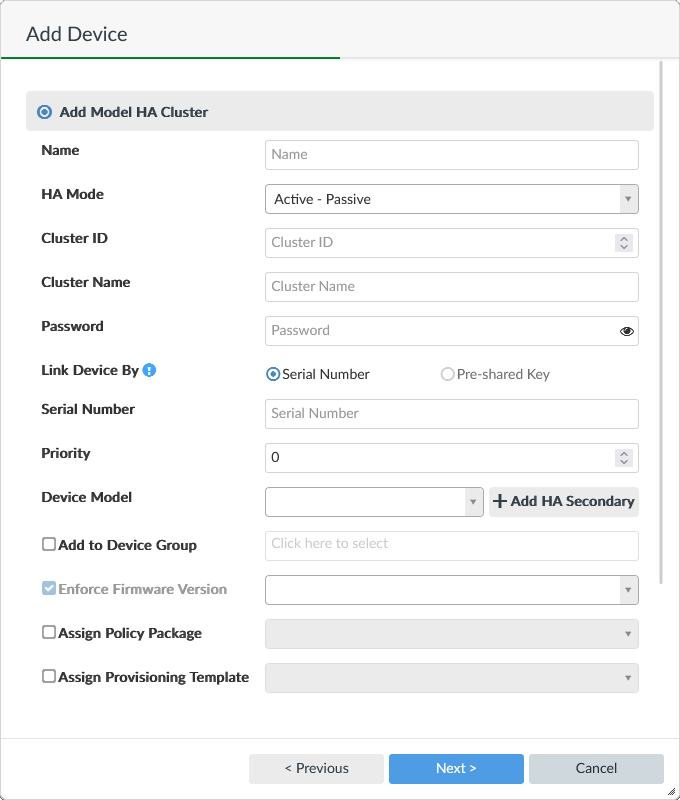Uncheck the Enforce Firmware Version checkbox
The width and height of the screenshot is (680, 800).
tap(48, 588)
